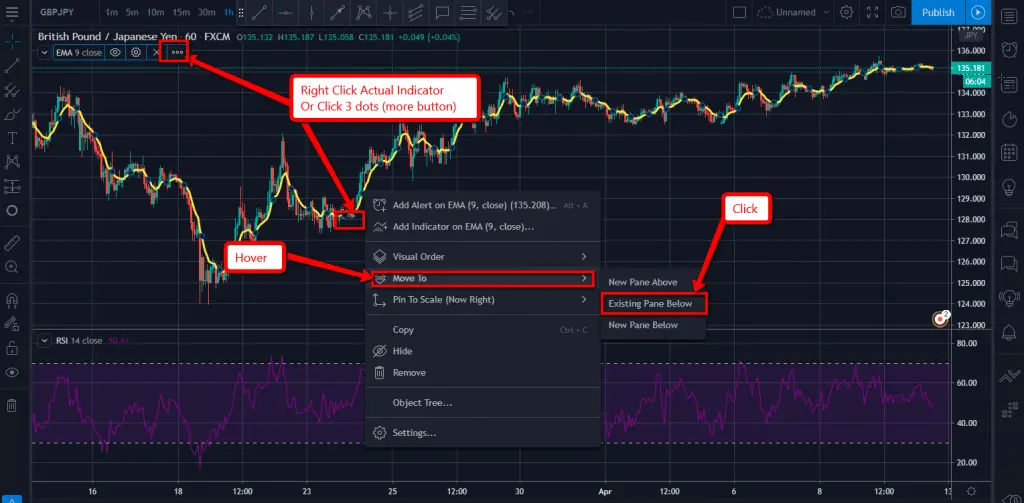Activate the zoom in tool
The height and width of the screenshot is (503, 1024).
pyautogui.click(x=12, y=267)
